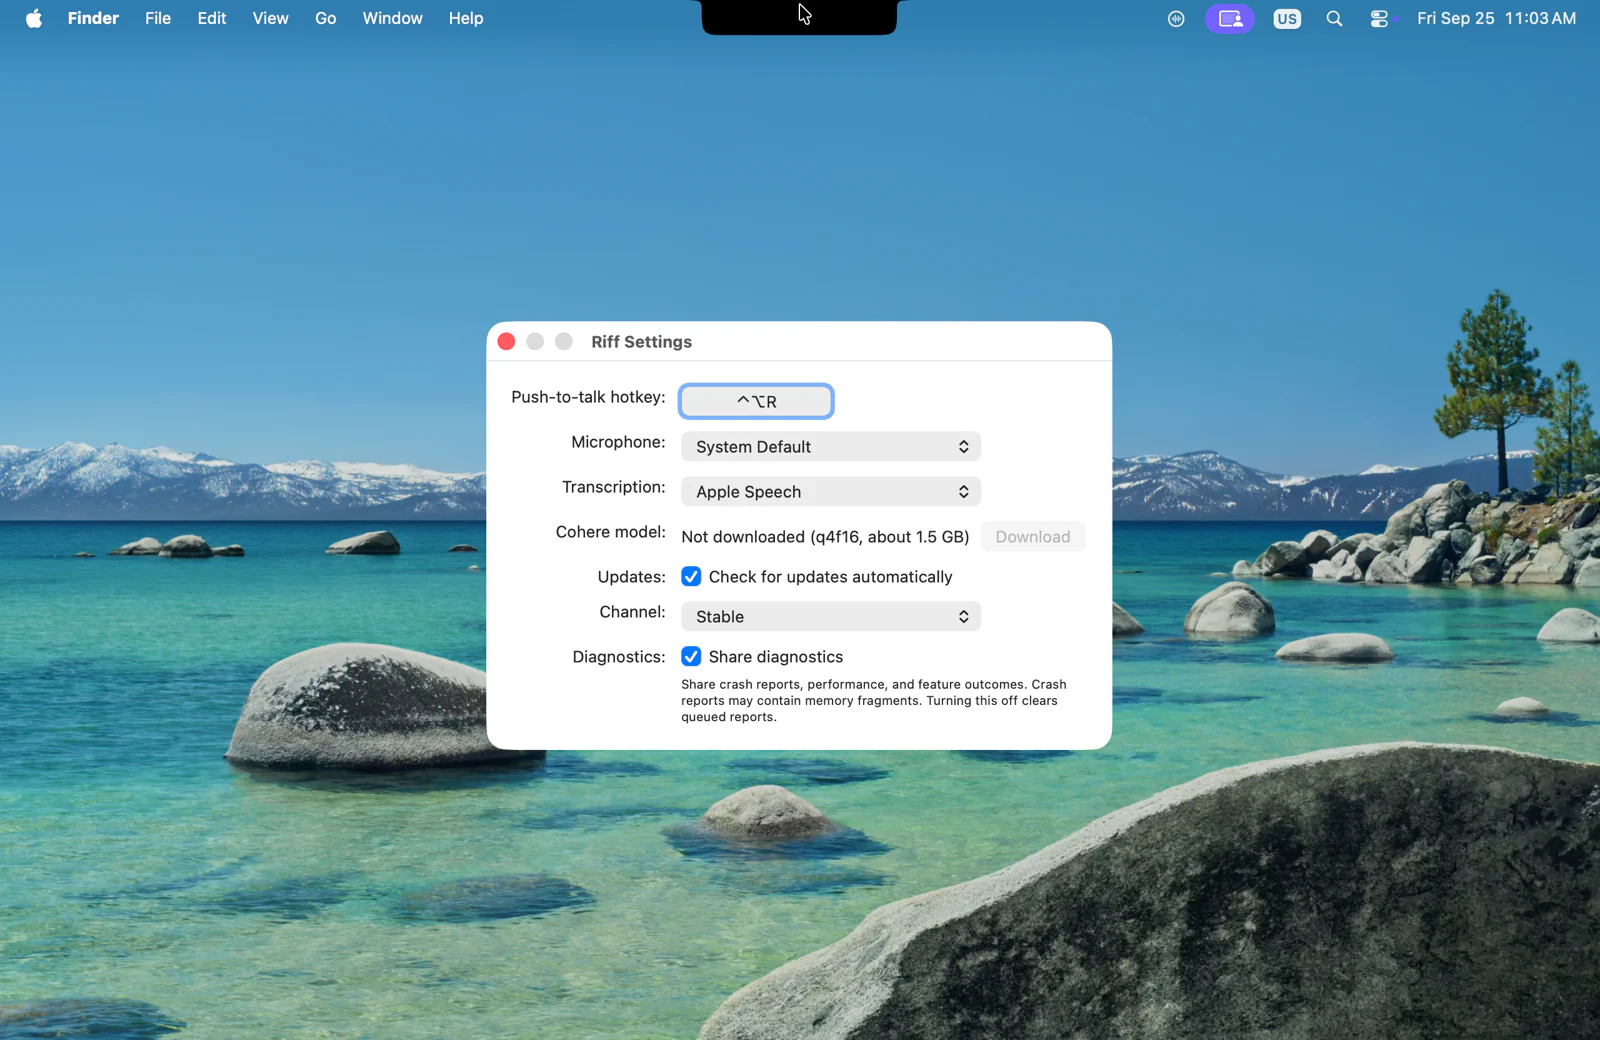The image size is (1600, 1040).
Task: Click the Cohere model label
Action: 610,532
